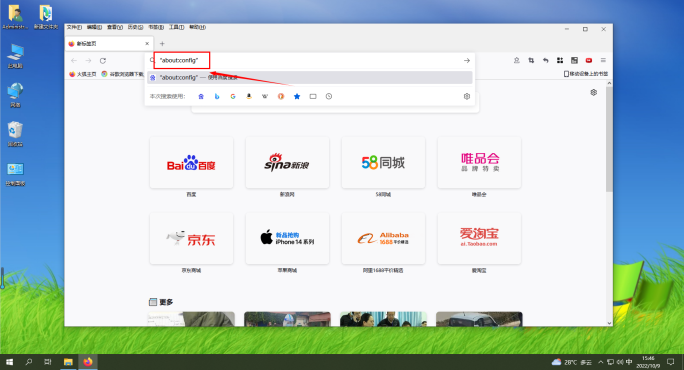This screenshot has width=684, height=370.
Task: Click the 火狐主页 bookmark link
Action: click(83, 74)
